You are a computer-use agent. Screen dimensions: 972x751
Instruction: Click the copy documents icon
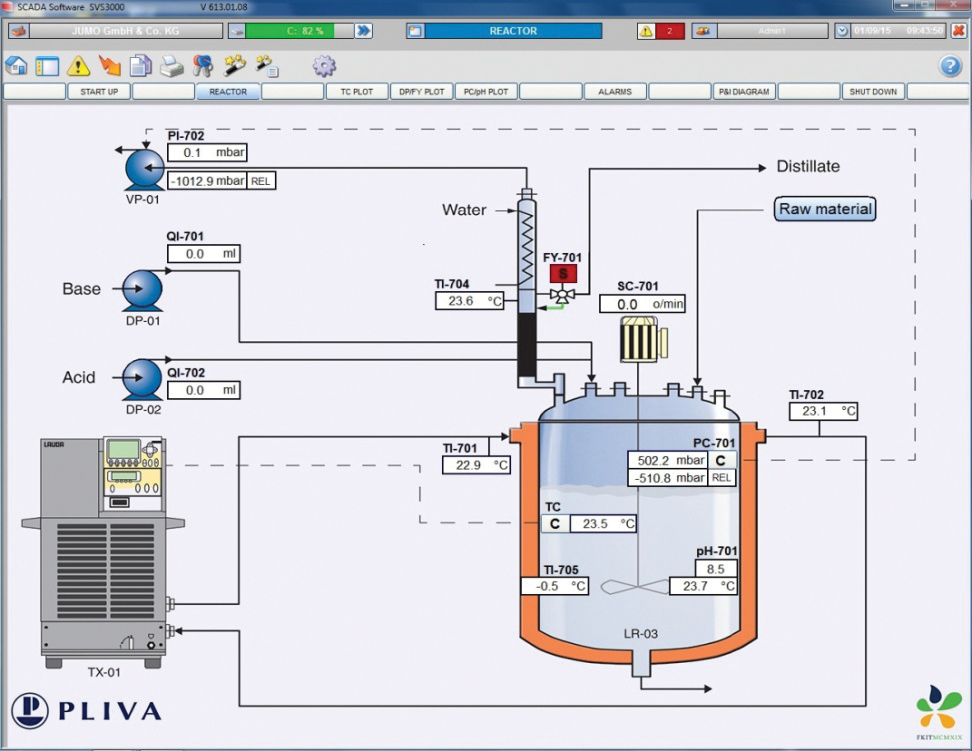pyautogui.click(x=140, y=64)
